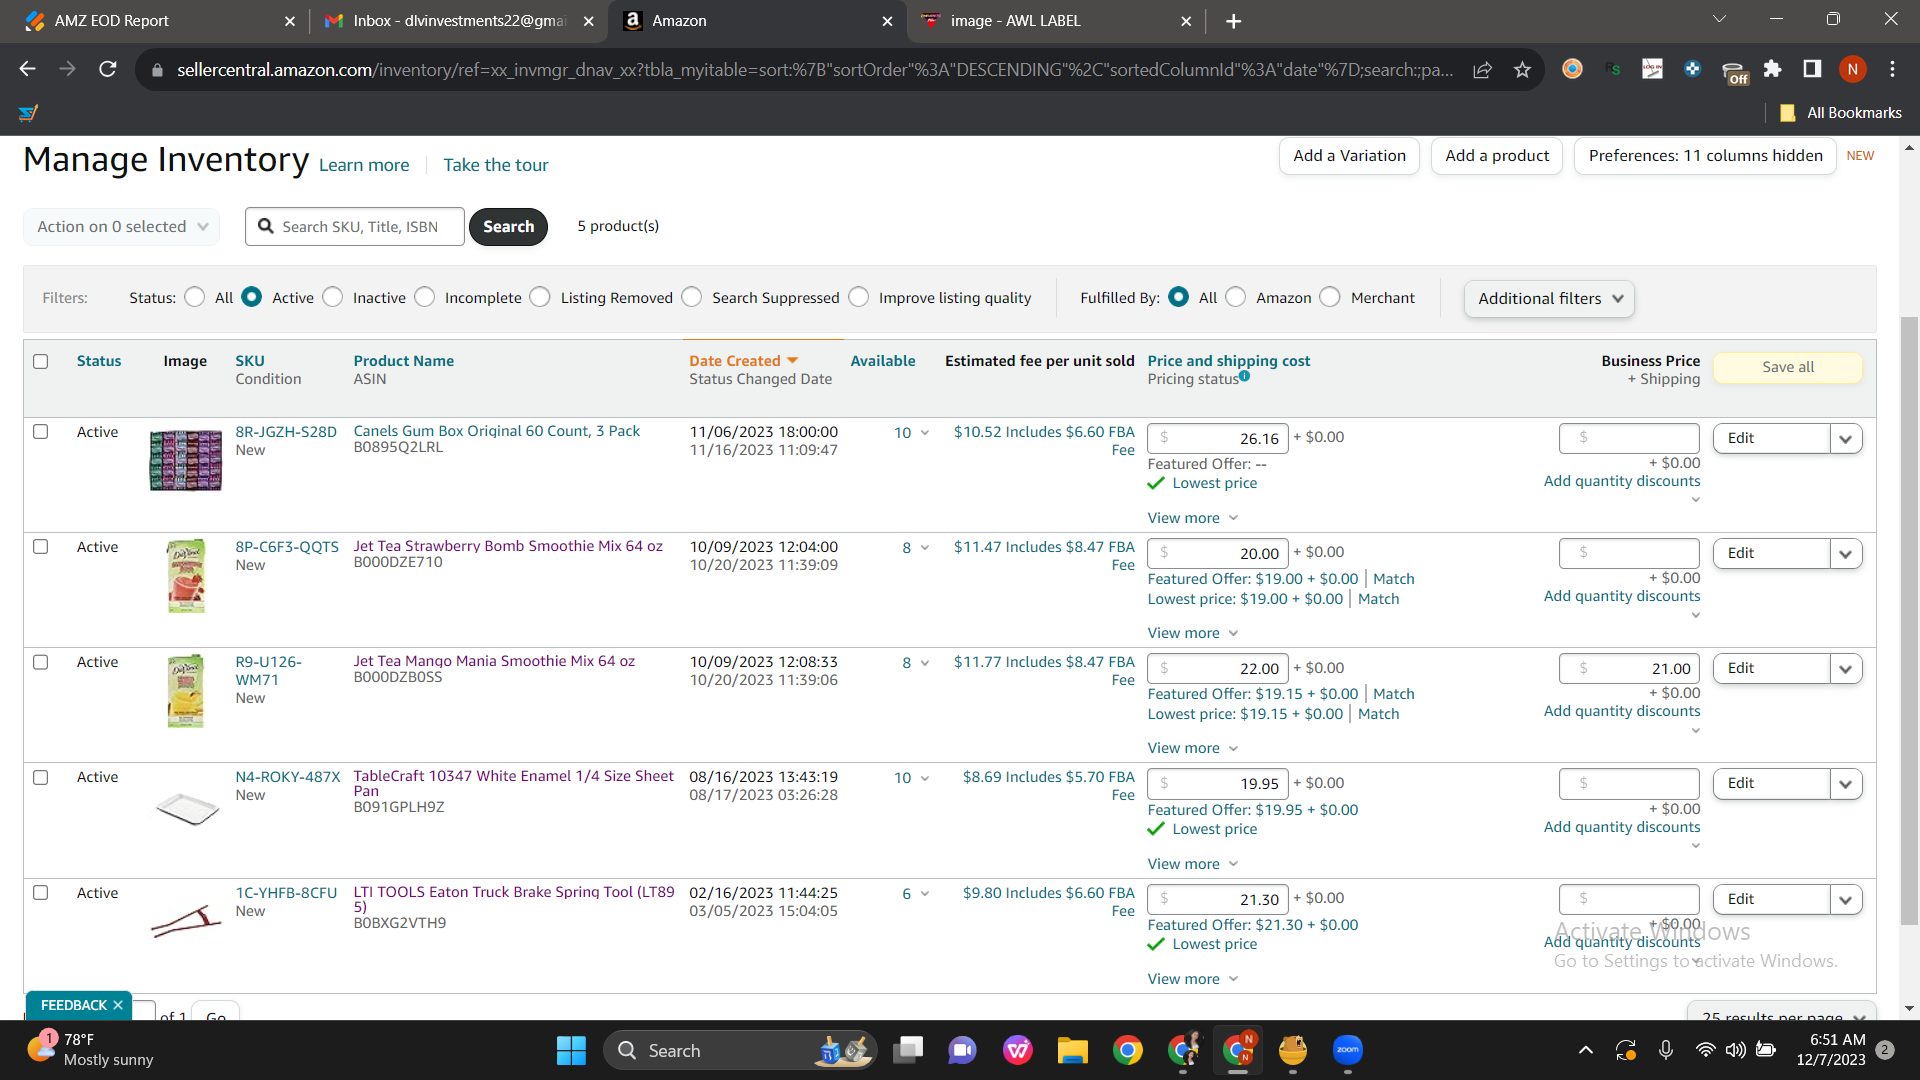Open the Take the tour link
The image size is (1920, 1080).
496,165
